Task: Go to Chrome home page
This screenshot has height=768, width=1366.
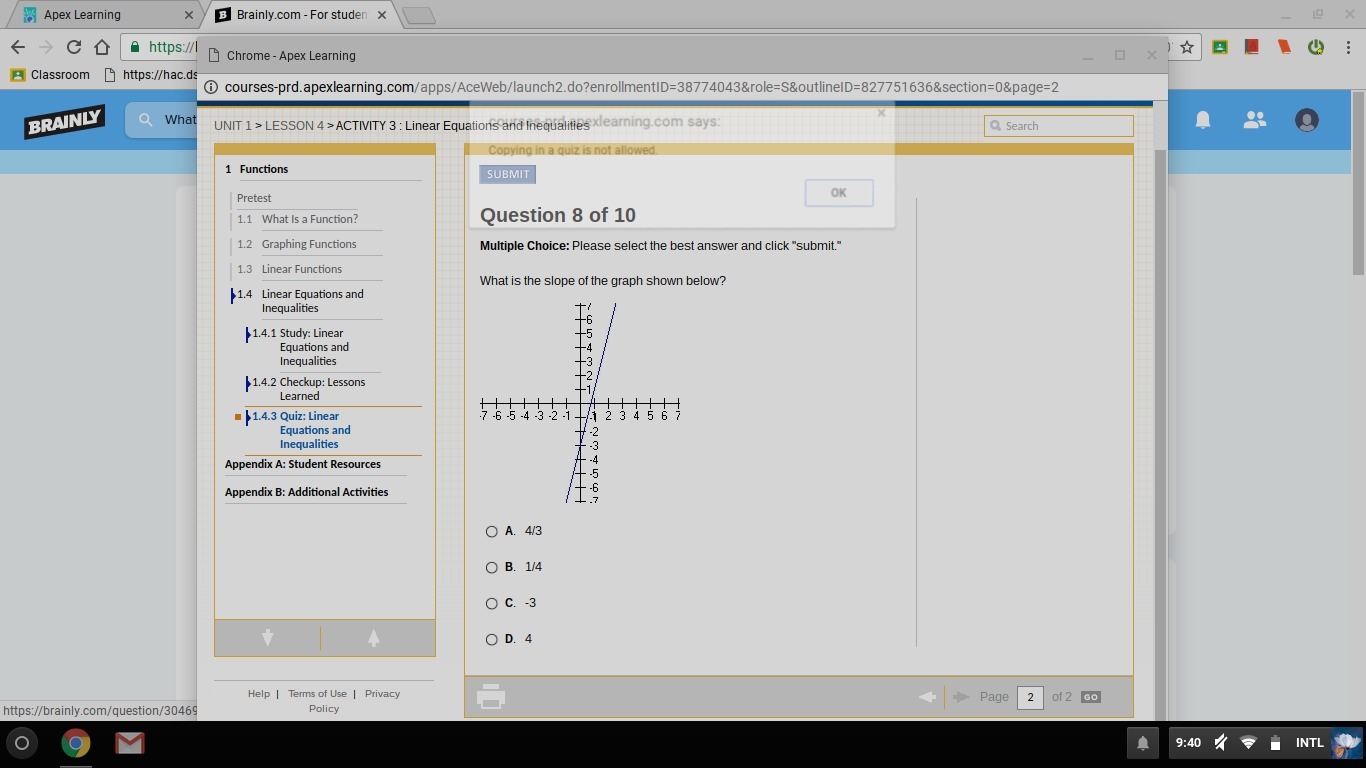Action: click(101, 47)
